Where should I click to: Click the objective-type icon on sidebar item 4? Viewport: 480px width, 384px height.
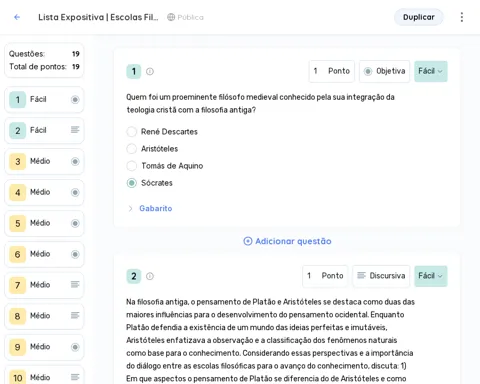point(75,192)
